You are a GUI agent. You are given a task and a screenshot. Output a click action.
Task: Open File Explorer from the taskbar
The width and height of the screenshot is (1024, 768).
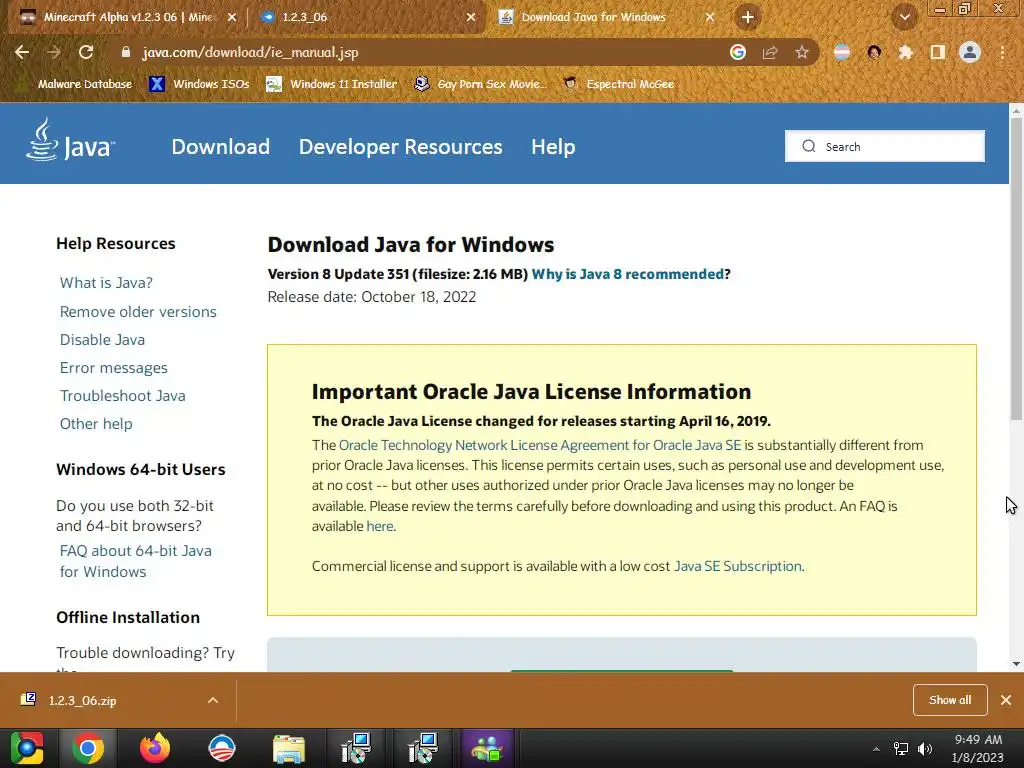coord(289,748)
